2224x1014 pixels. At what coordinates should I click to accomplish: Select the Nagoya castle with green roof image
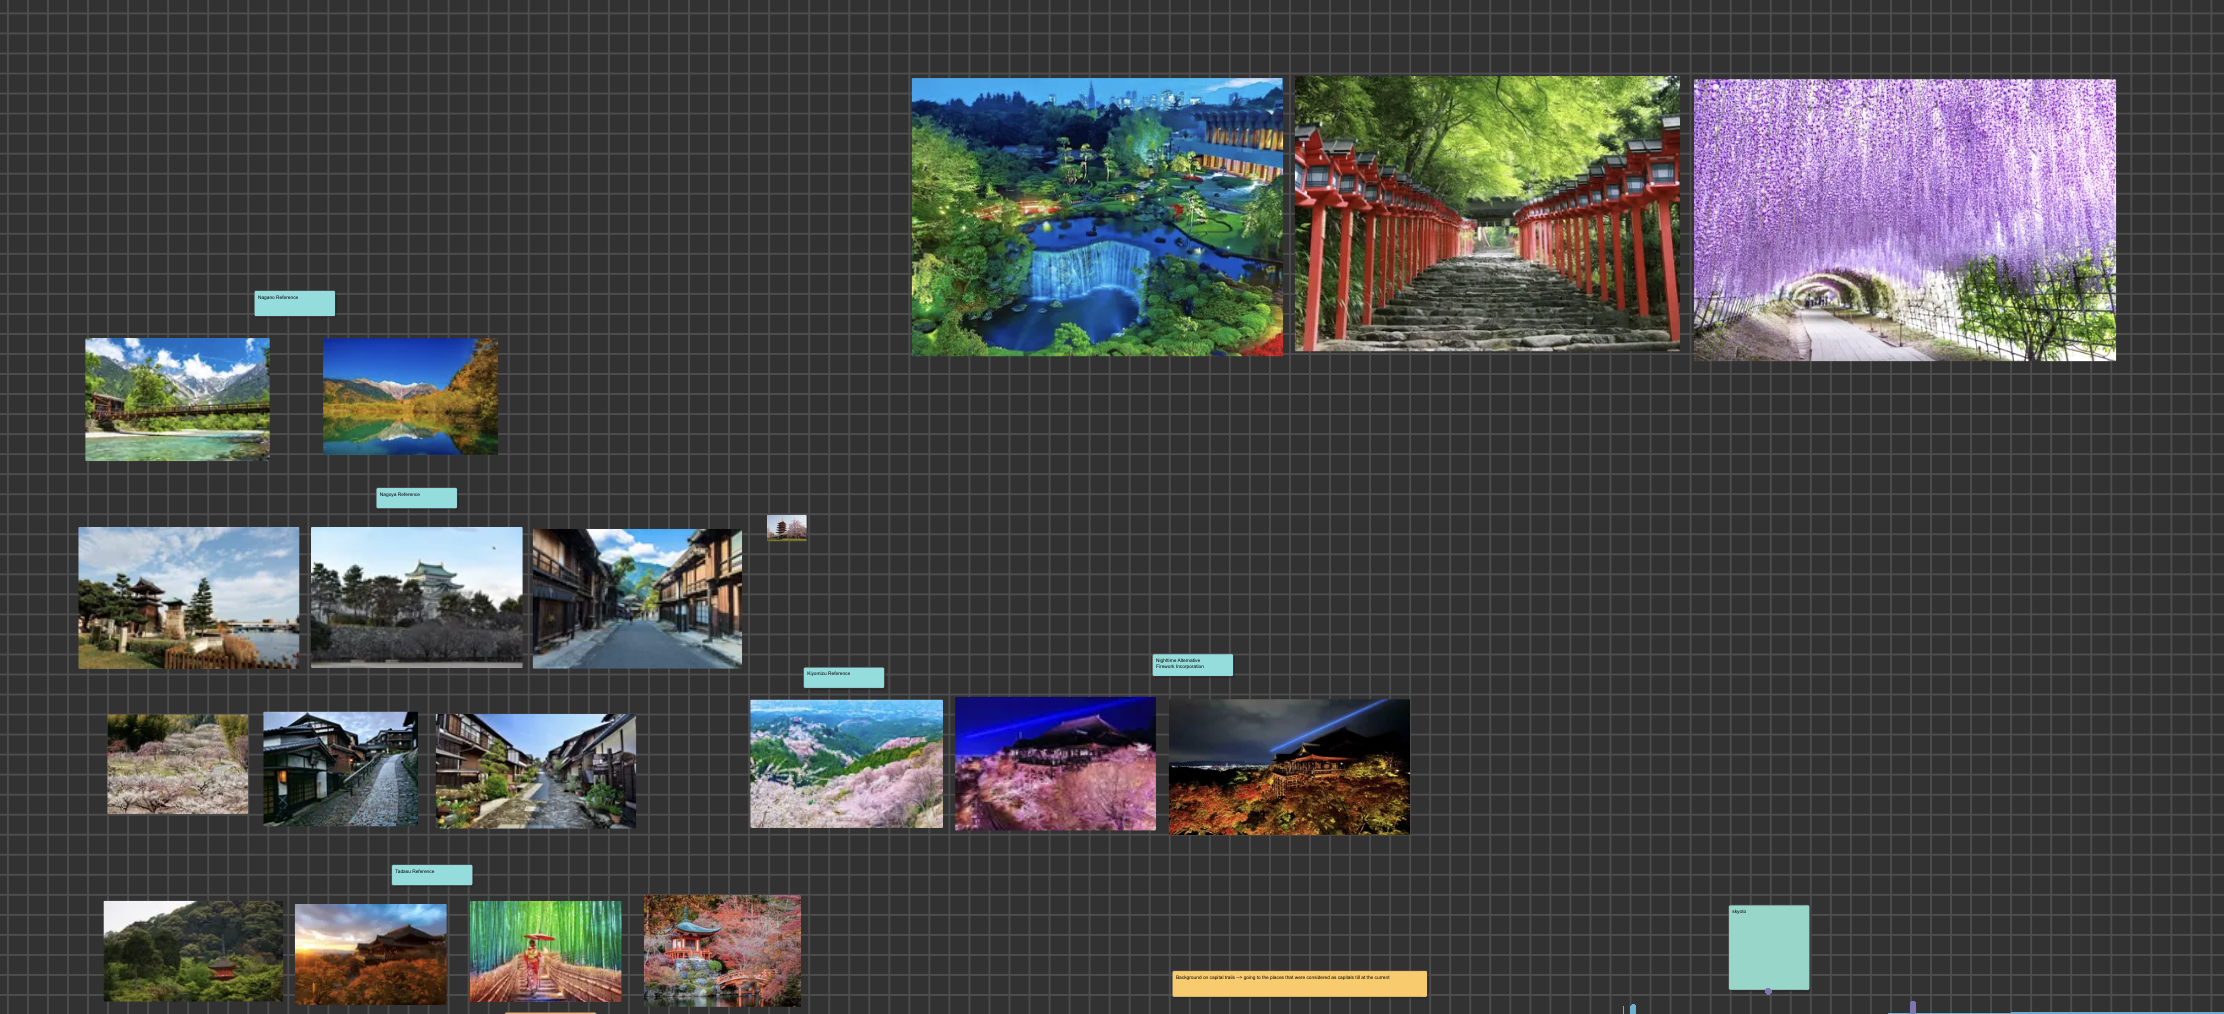[416, 597]
